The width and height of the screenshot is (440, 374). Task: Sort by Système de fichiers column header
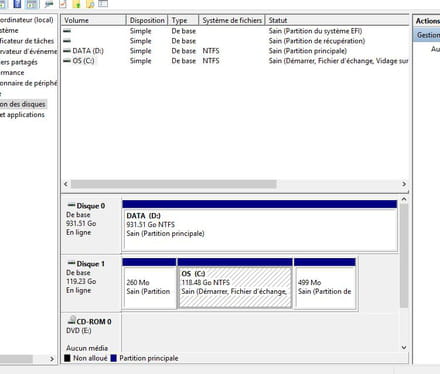pyautogui.click(x=232, y=20)
